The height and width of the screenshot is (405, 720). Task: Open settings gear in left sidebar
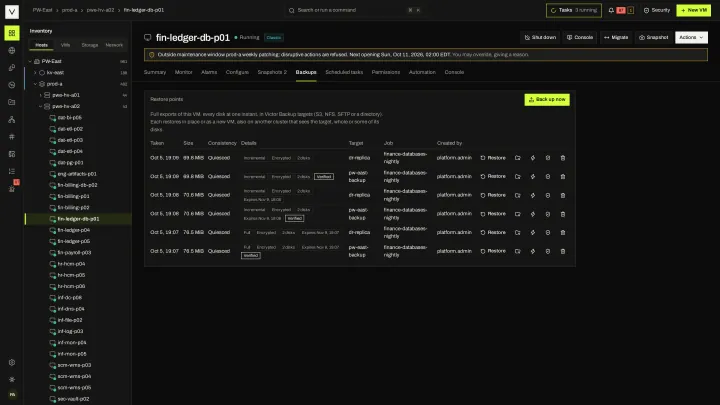click(x=11, y=362)
